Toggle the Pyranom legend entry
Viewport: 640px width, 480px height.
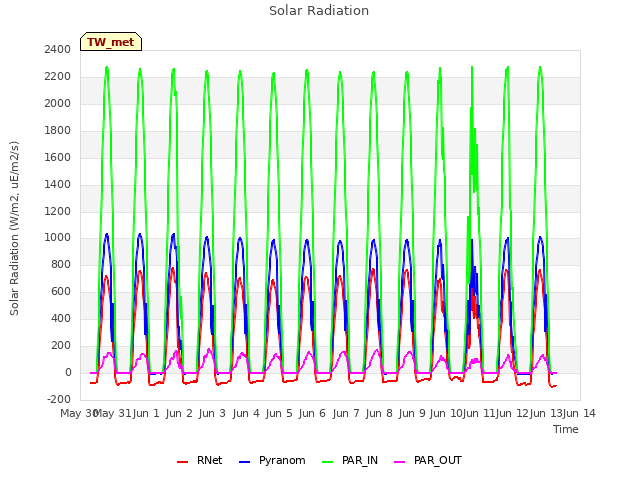click(x=272, y=460)
